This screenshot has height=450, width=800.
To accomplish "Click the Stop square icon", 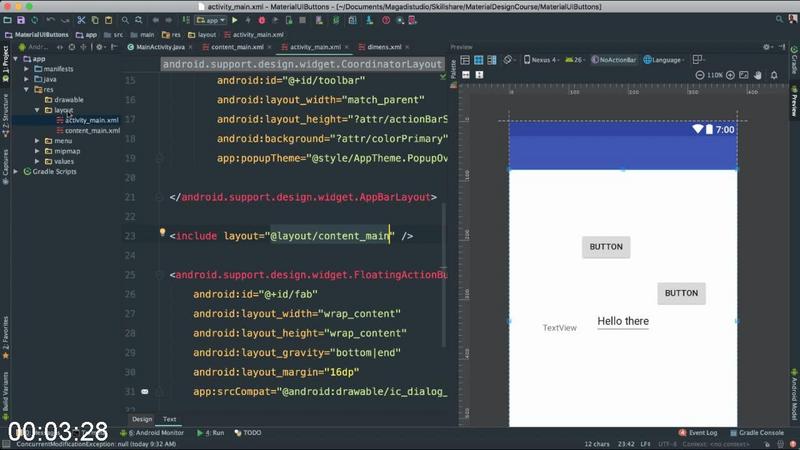I will coord(303,20).
